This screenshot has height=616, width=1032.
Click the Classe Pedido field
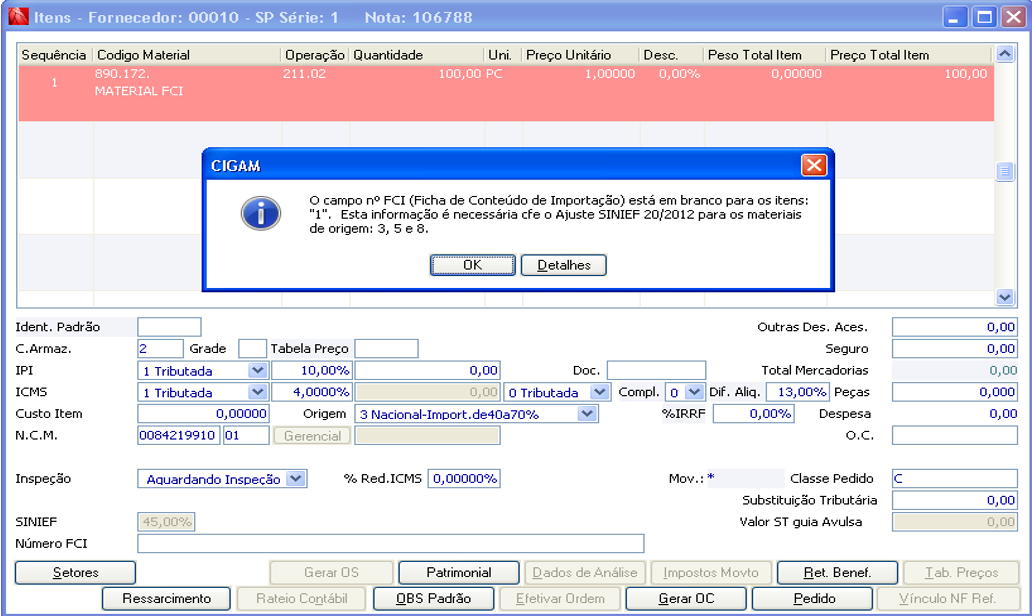(x=954, y=479)
